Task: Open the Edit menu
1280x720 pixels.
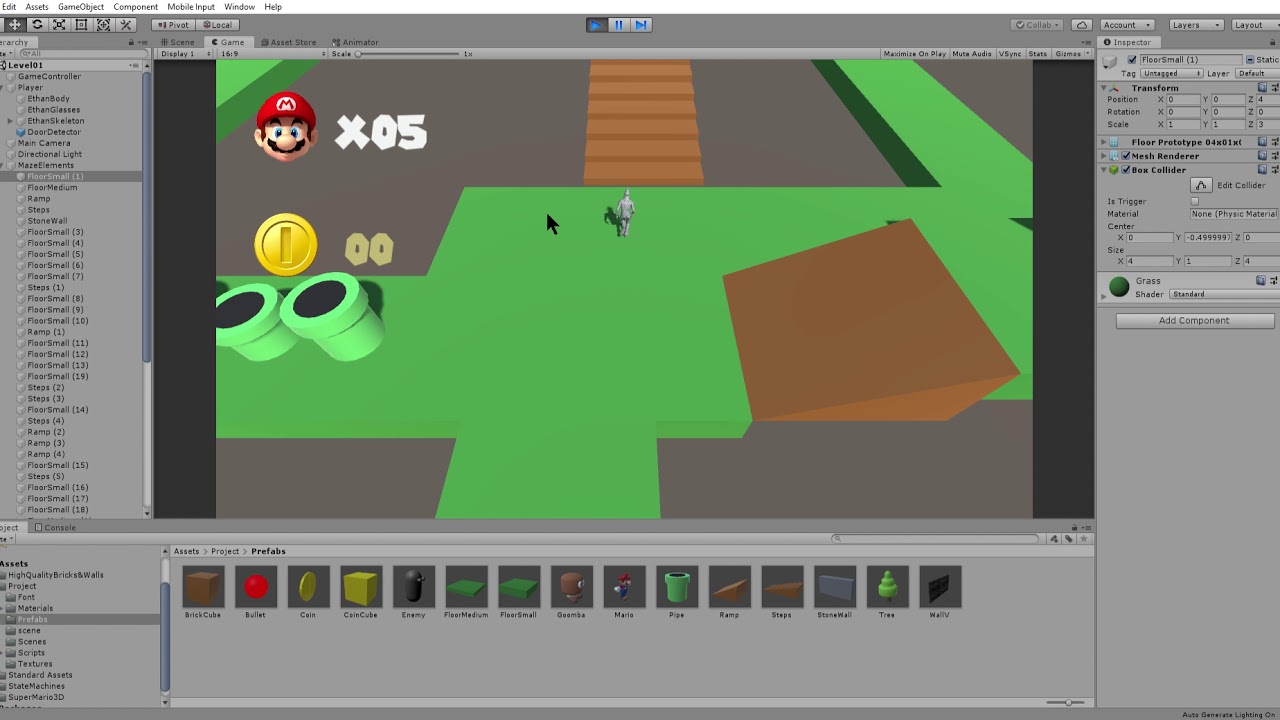Action: tap(9, 7)
